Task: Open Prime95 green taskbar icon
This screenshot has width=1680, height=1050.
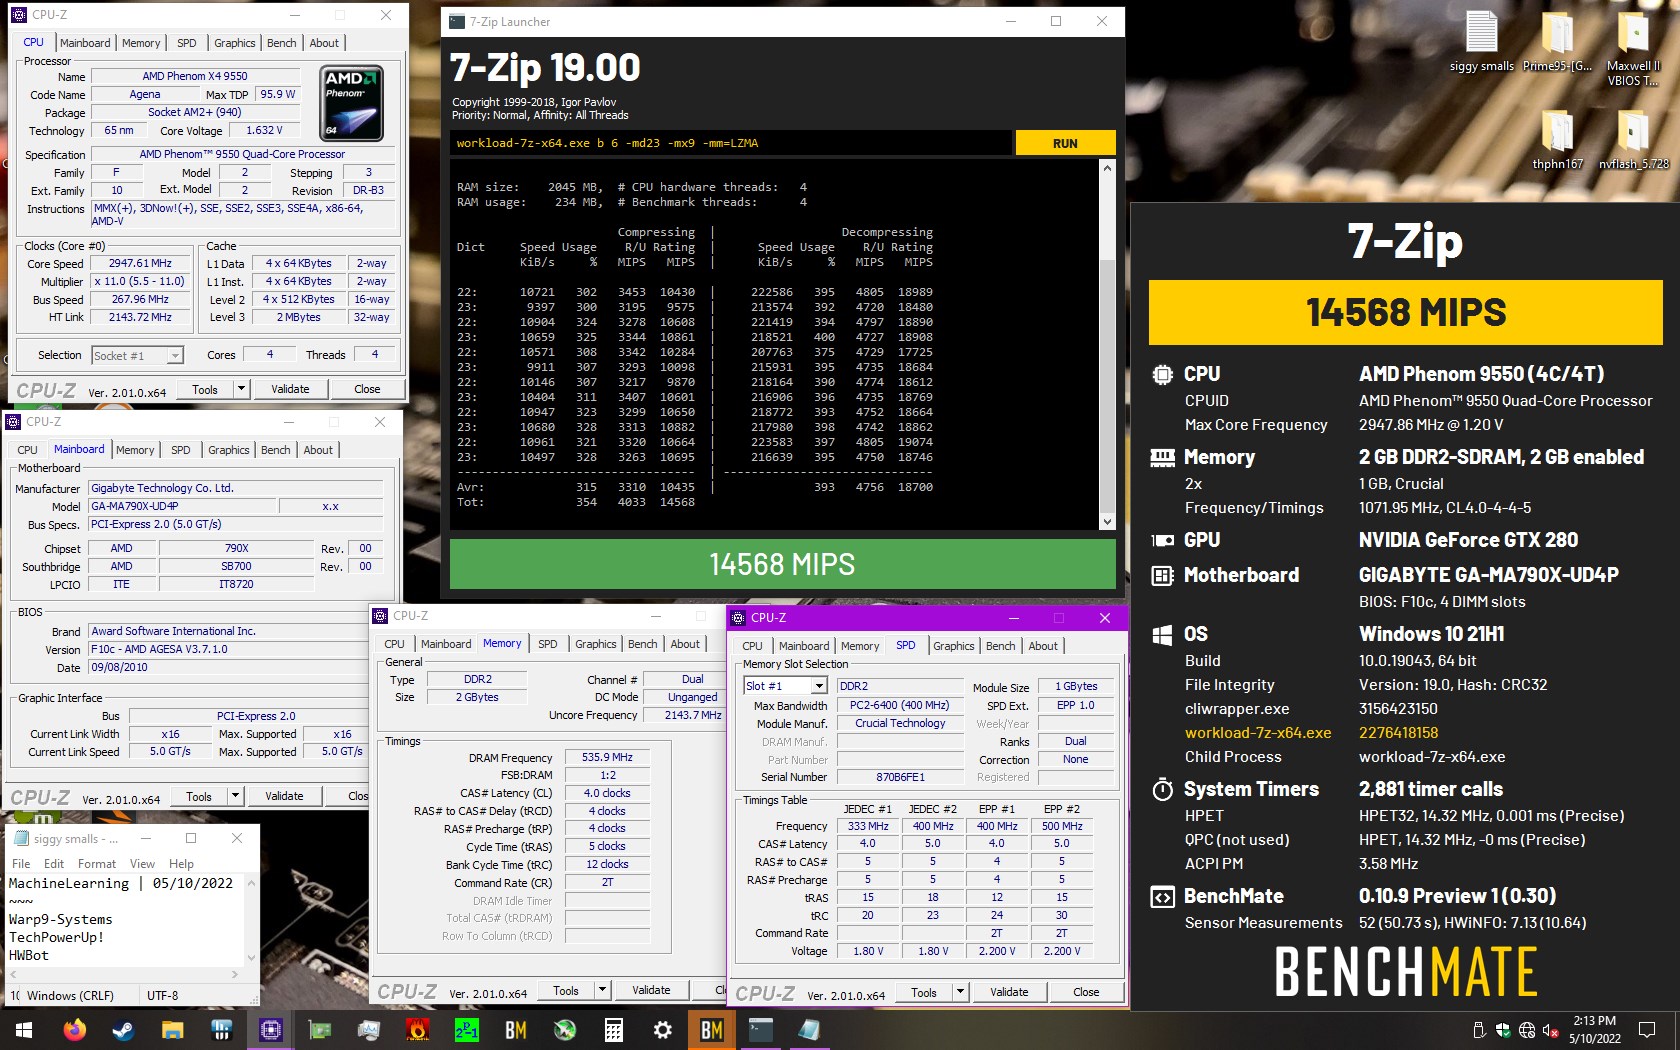Action: 467,1030
